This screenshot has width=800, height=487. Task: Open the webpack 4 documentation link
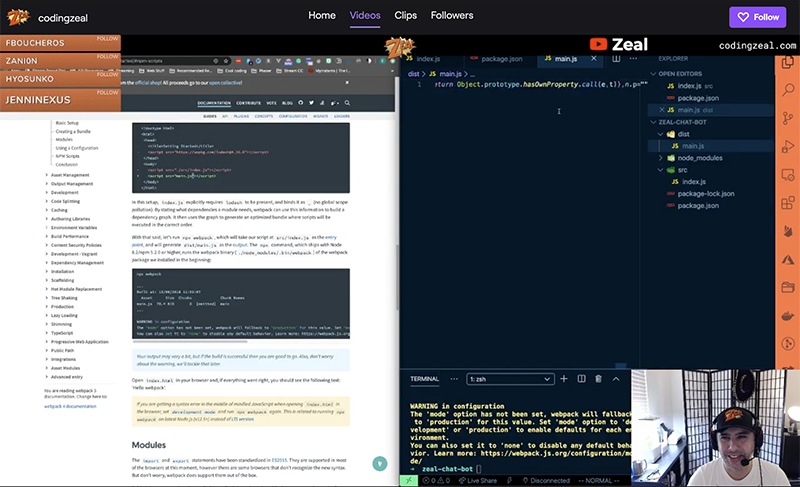click(x=70, y=406)
